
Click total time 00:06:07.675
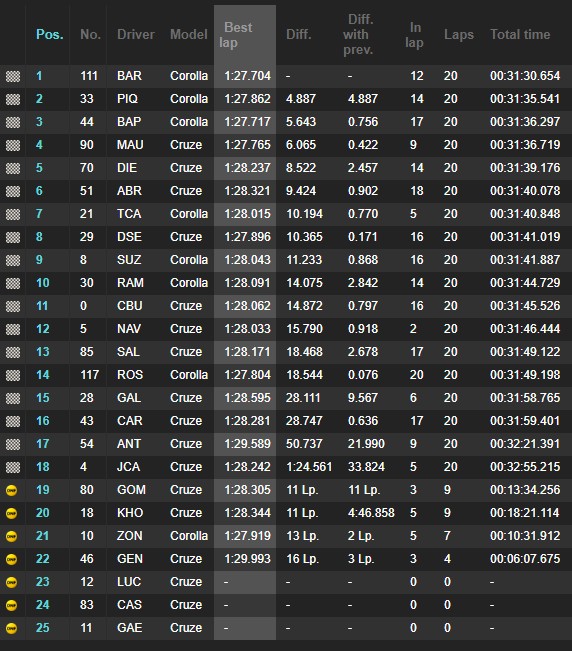[x=525, y=559]
